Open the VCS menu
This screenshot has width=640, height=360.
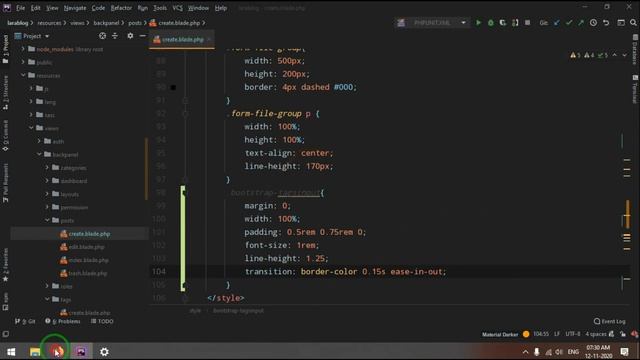click(x=178, y=8)
